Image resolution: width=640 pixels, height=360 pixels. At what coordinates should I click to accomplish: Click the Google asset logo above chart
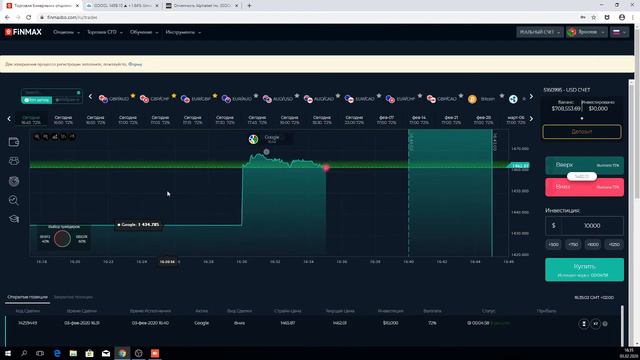tap(253, 139)
